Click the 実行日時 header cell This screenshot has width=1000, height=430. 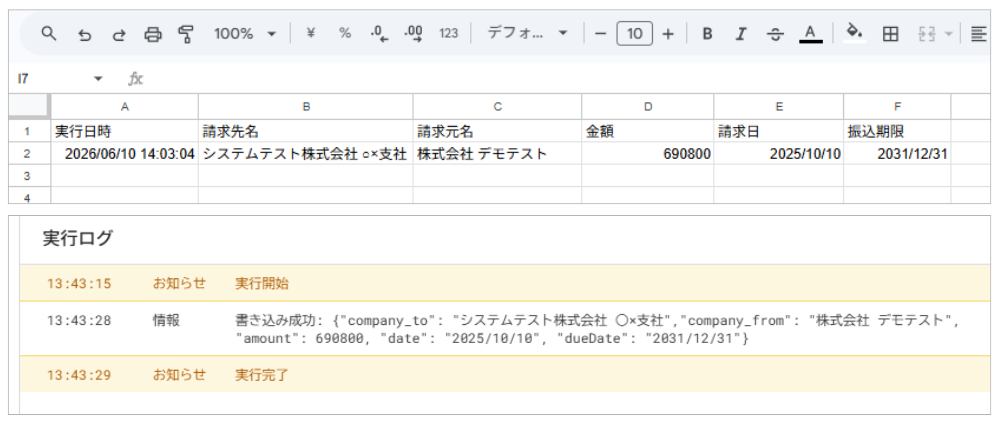125,131
